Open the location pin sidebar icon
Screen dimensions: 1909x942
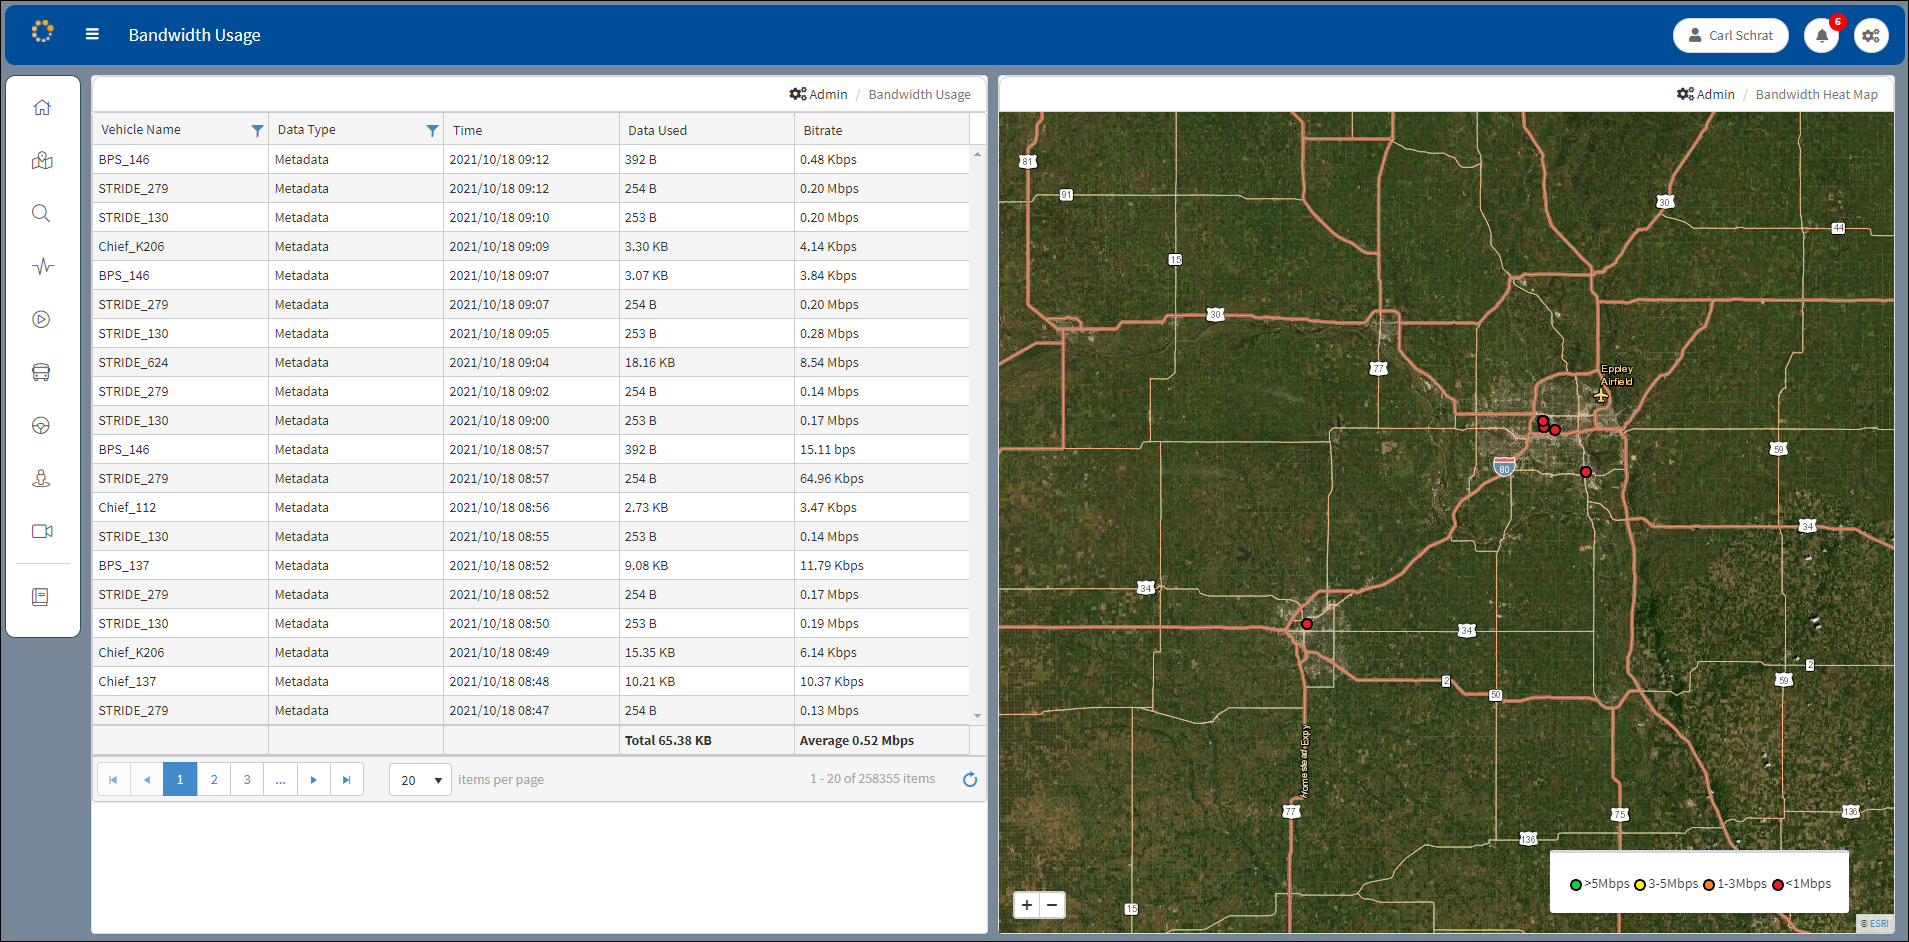41,478
